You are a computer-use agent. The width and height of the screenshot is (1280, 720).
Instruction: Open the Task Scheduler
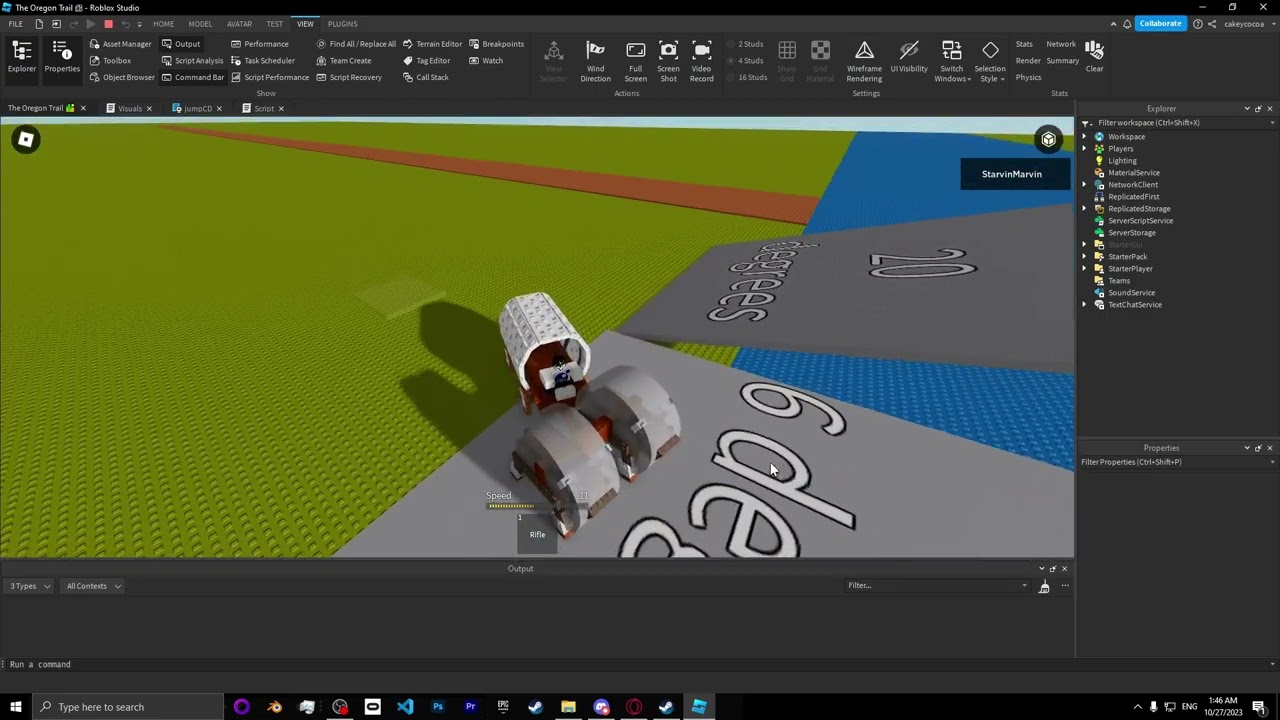(262, 60)
